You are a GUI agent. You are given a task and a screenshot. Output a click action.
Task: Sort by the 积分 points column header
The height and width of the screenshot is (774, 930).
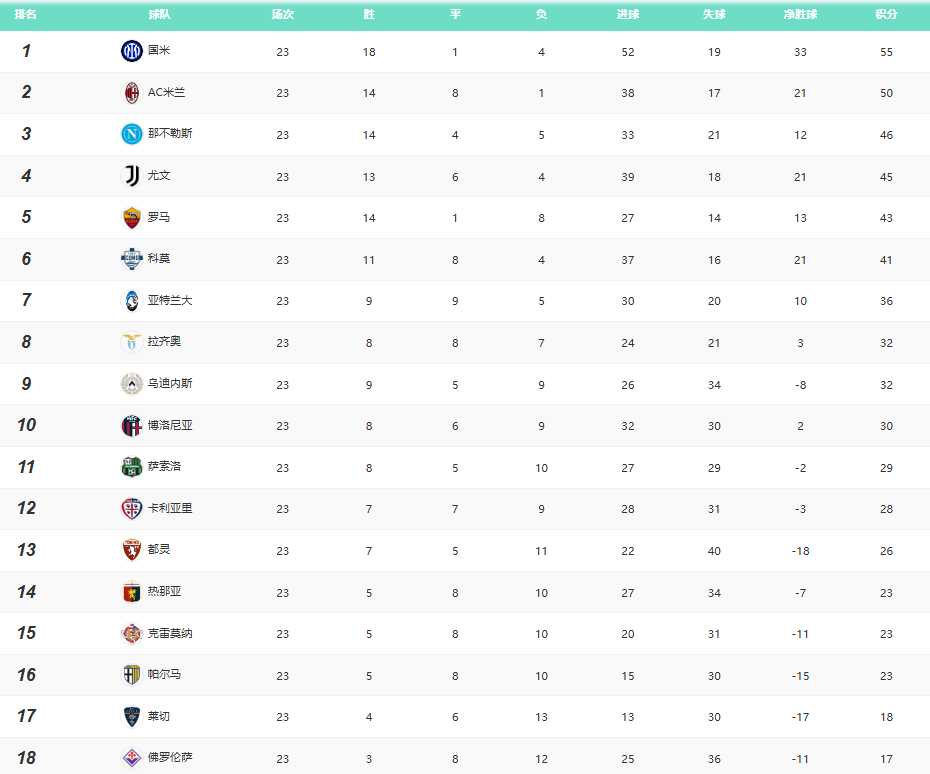point(886,15)
